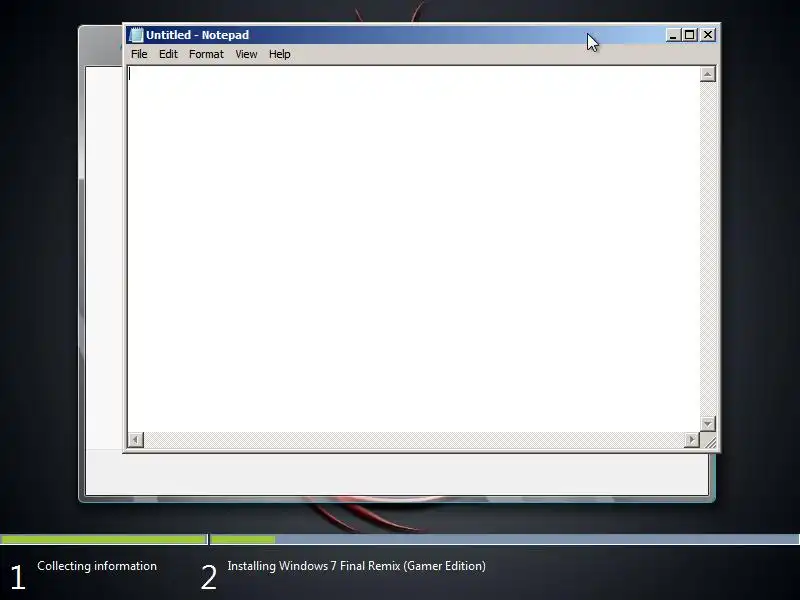Click the Collecting information step label
The image size is (800, 600).
(x=97, y=566)
